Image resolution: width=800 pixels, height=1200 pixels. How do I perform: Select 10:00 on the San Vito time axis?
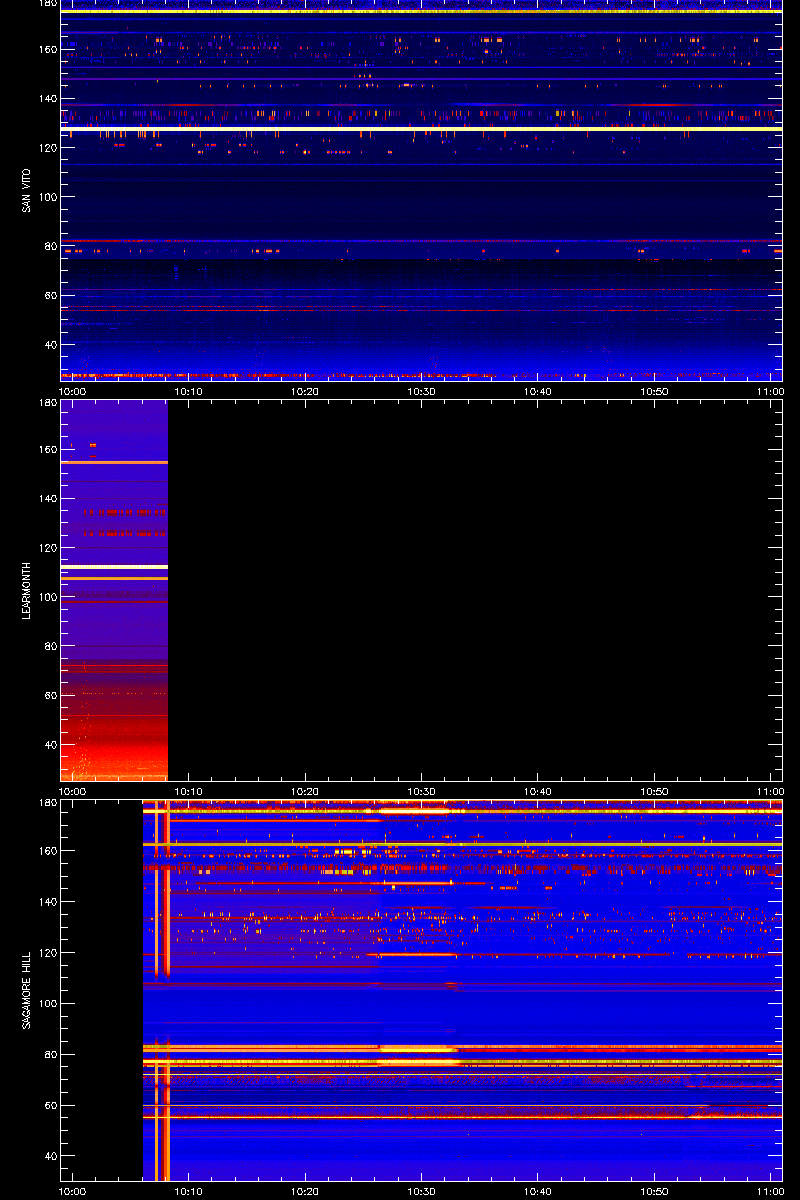(74, 391)
